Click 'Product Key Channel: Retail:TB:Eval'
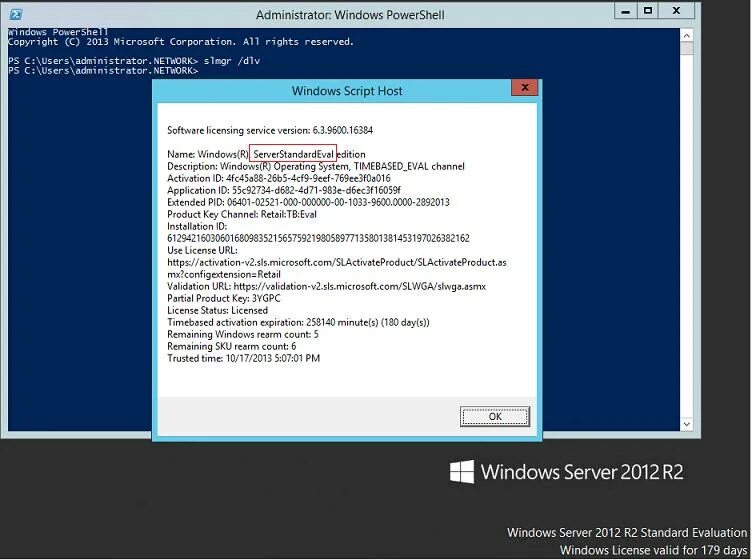 pyautogui.click(x=242, y=214)
